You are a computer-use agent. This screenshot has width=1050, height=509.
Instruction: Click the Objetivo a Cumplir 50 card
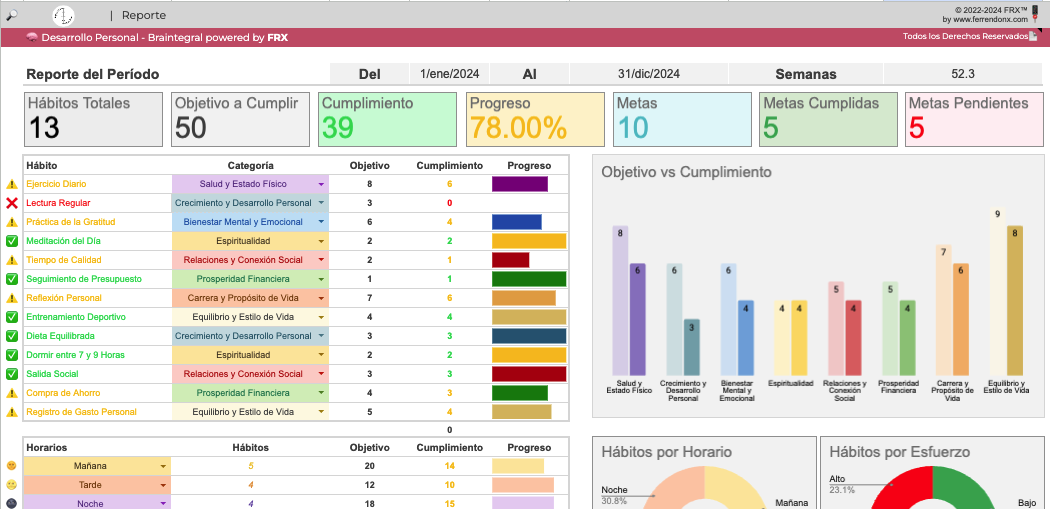[x=241, y=119]
